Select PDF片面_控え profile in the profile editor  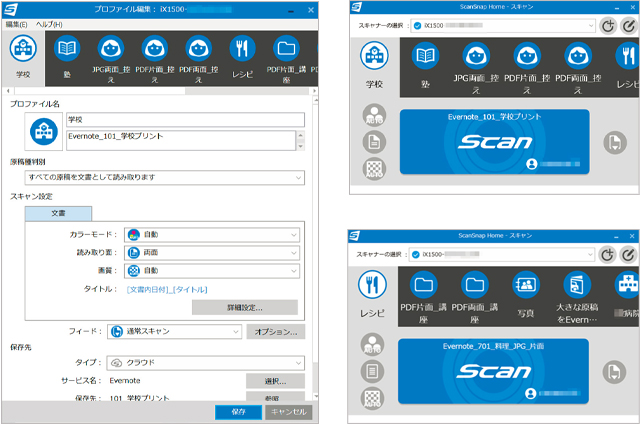point(155,59)
